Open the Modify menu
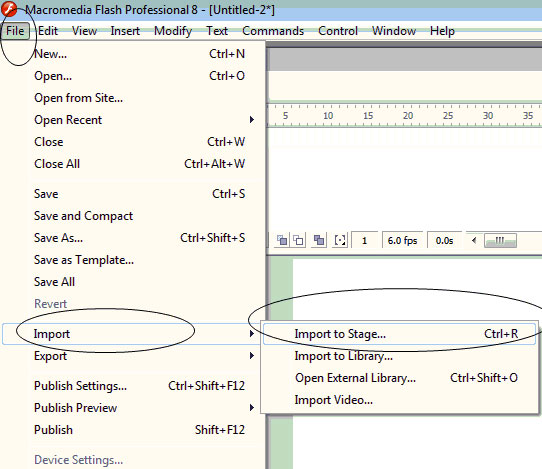This screenshot has height=469, width=542. click(x=173, y=31)
